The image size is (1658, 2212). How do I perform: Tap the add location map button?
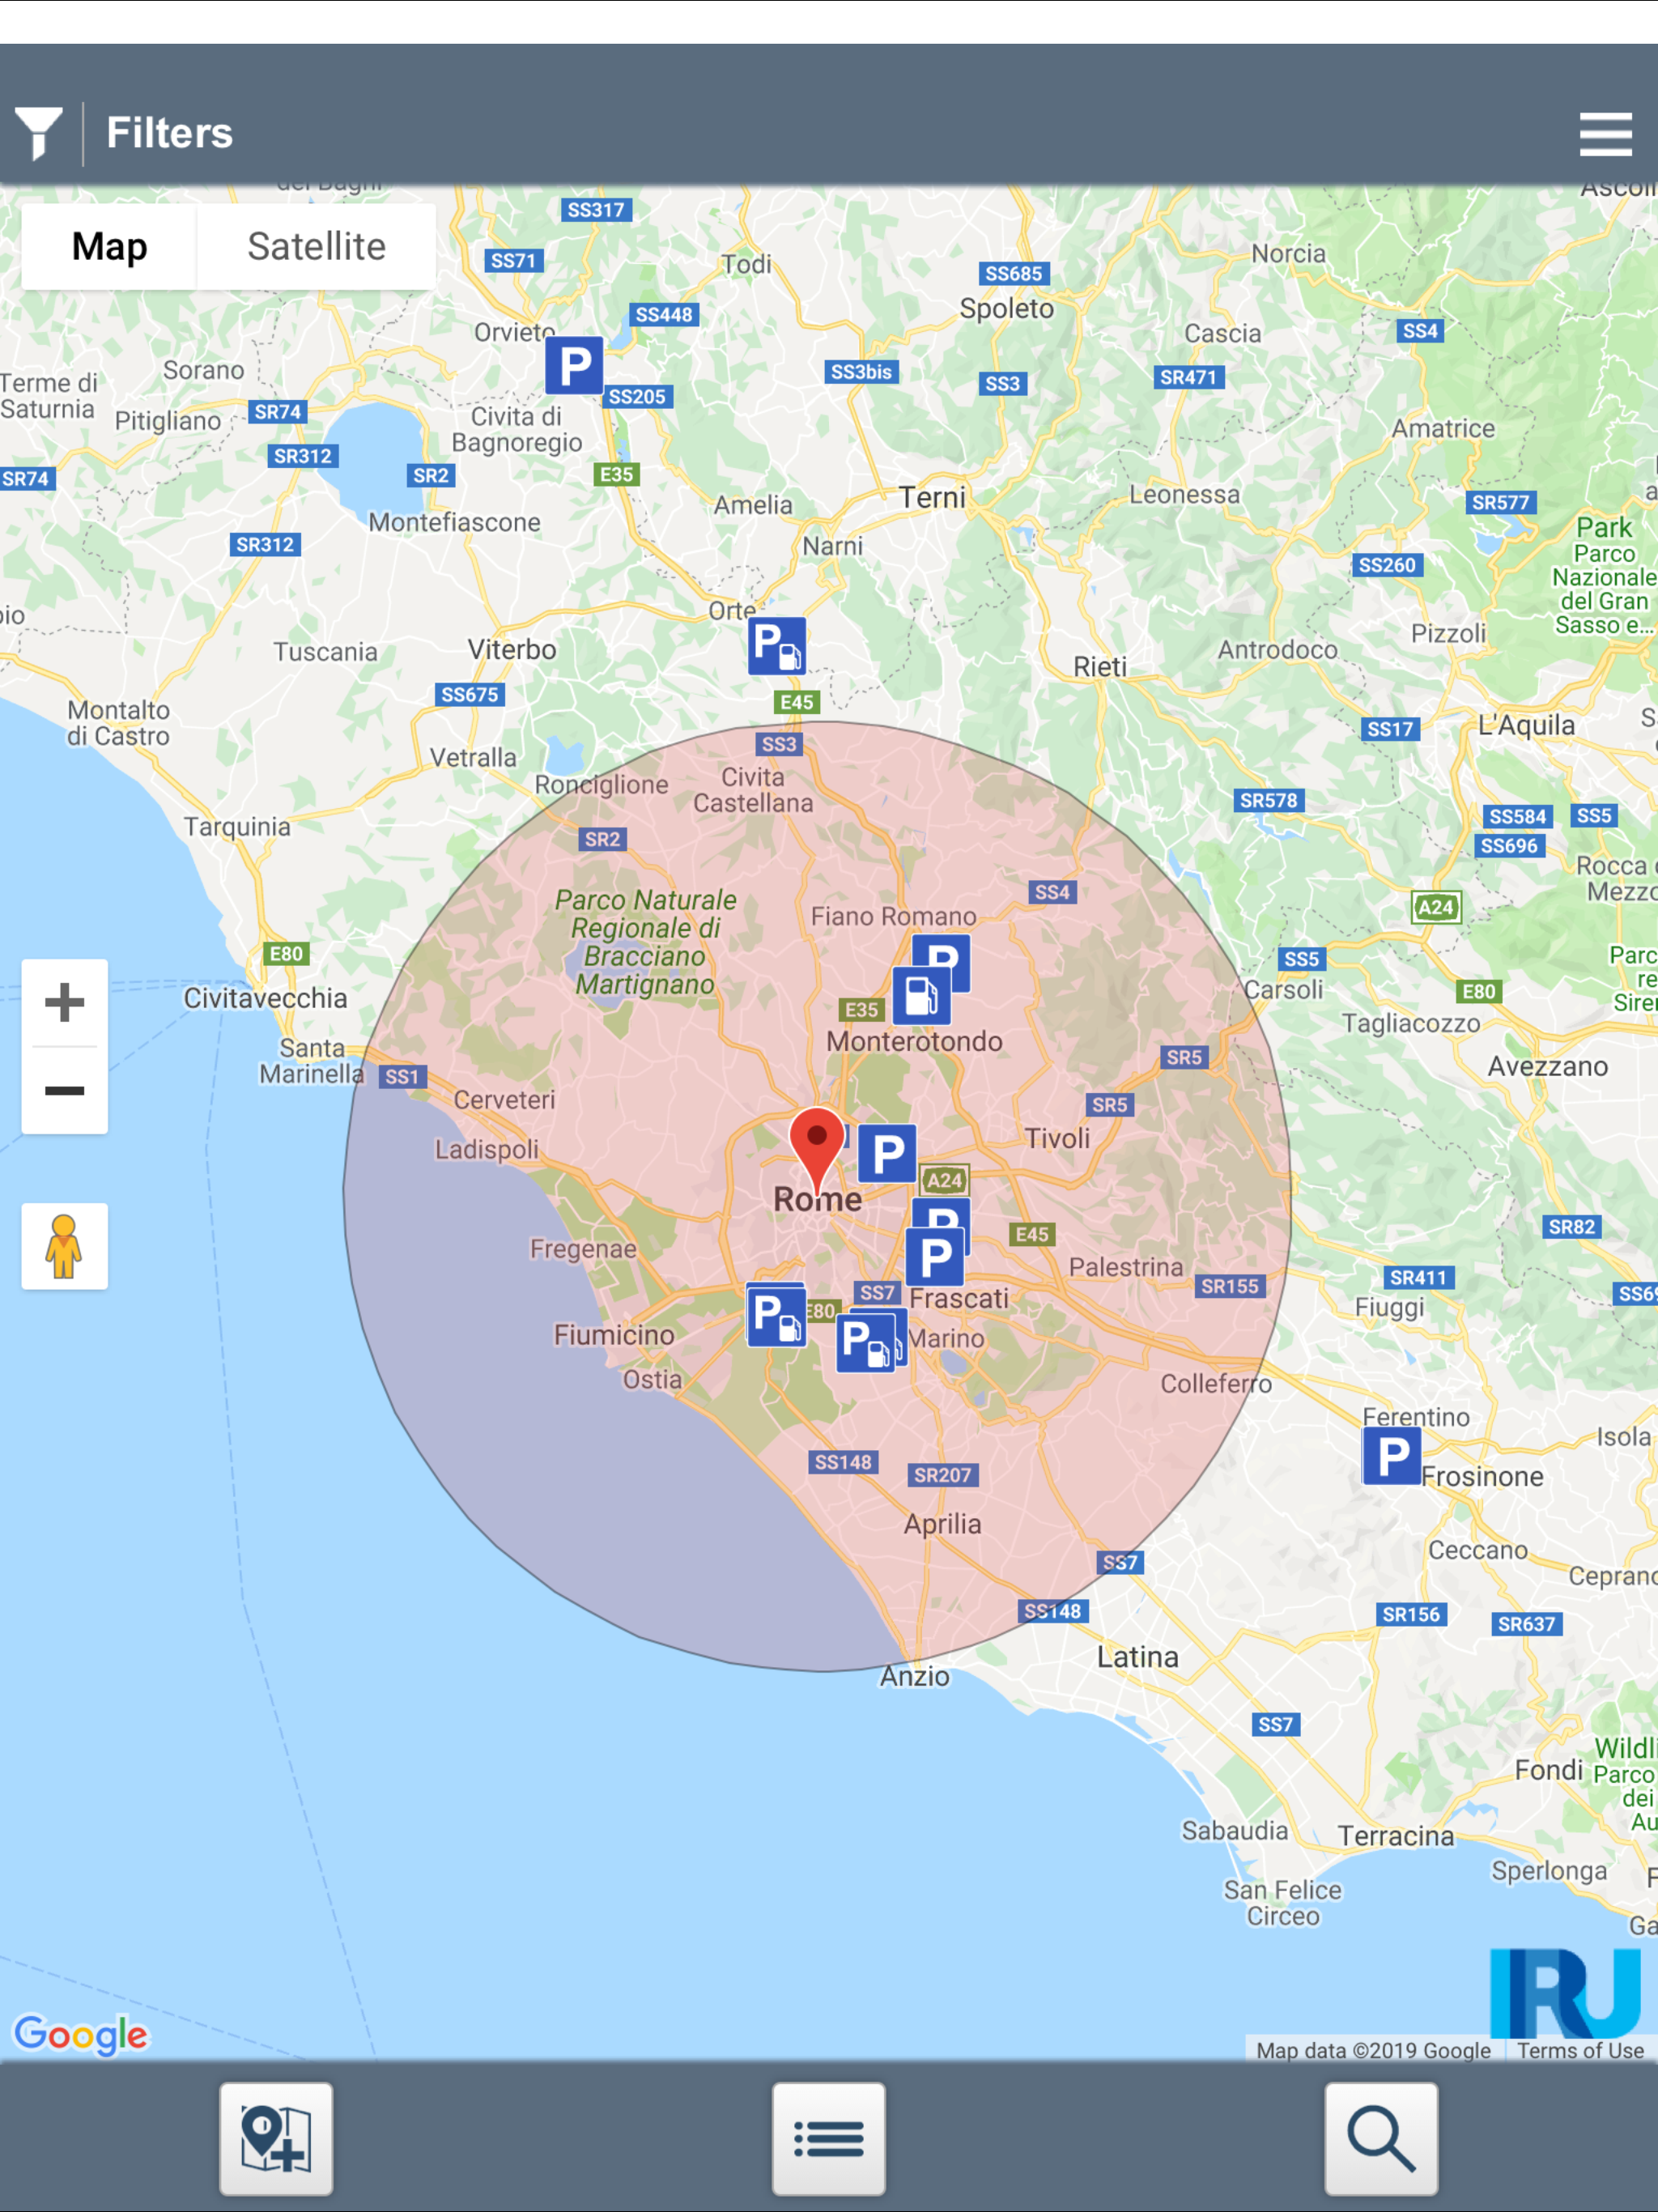276,2138
